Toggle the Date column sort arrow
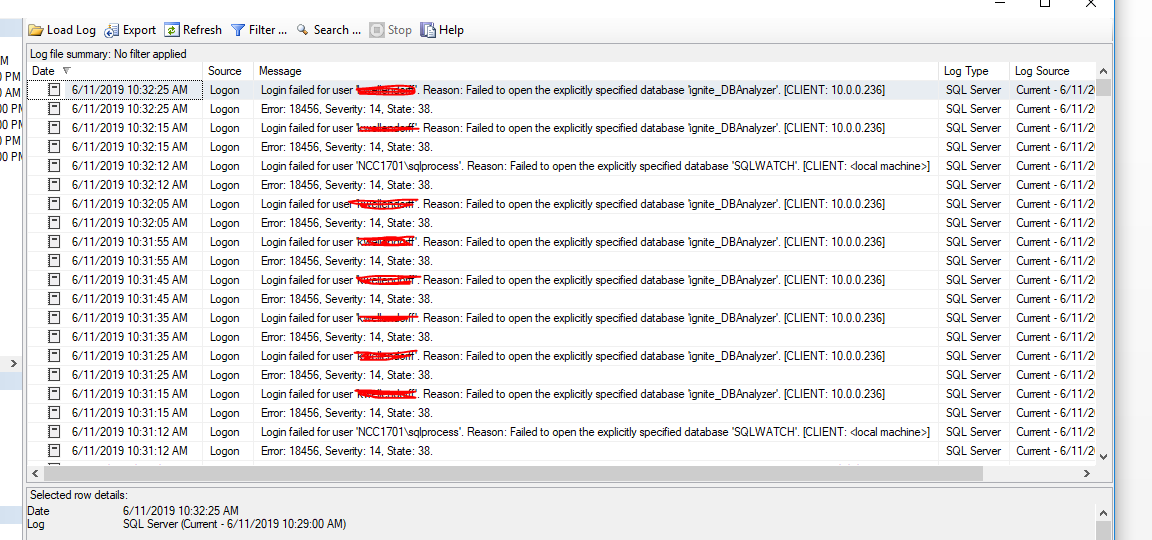Viewport: 1152px width, 540px height. pyautogui.click(x=67, y=71)
